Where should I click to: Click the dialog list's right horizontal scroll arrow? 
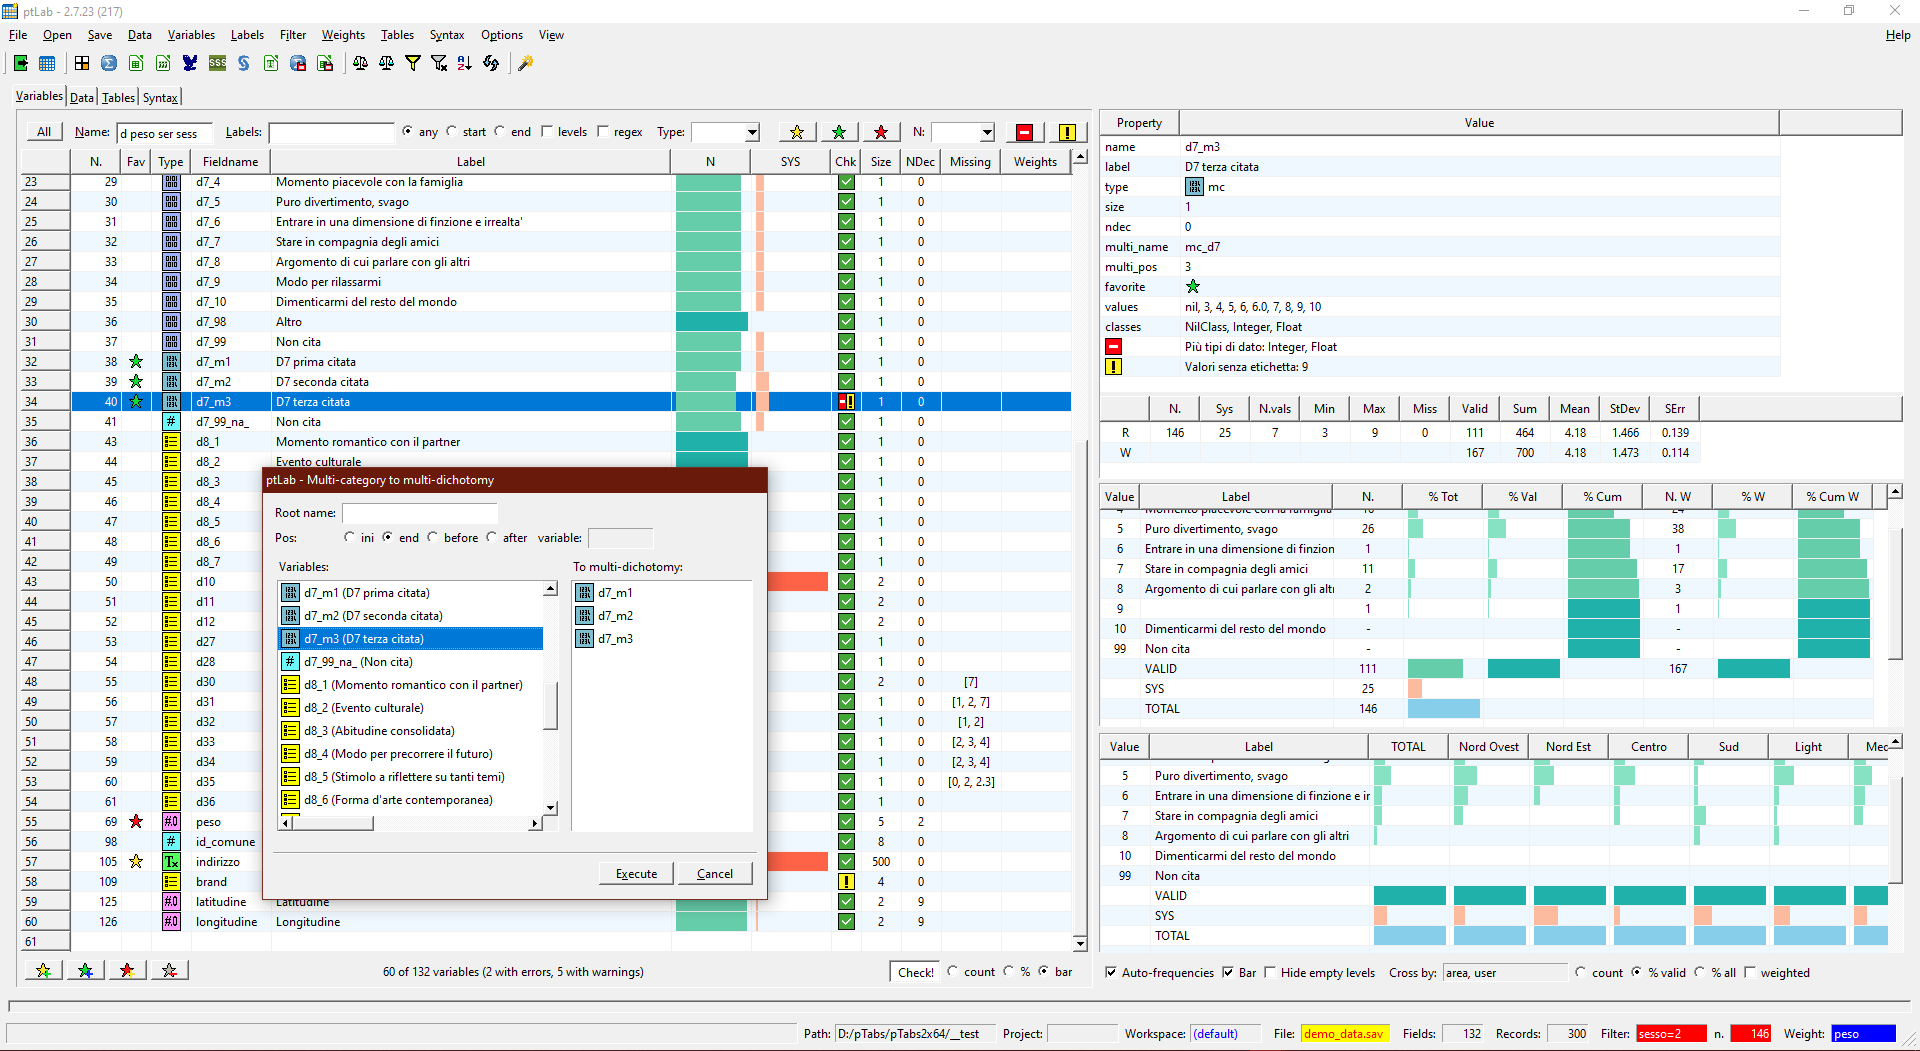[535, 823]
